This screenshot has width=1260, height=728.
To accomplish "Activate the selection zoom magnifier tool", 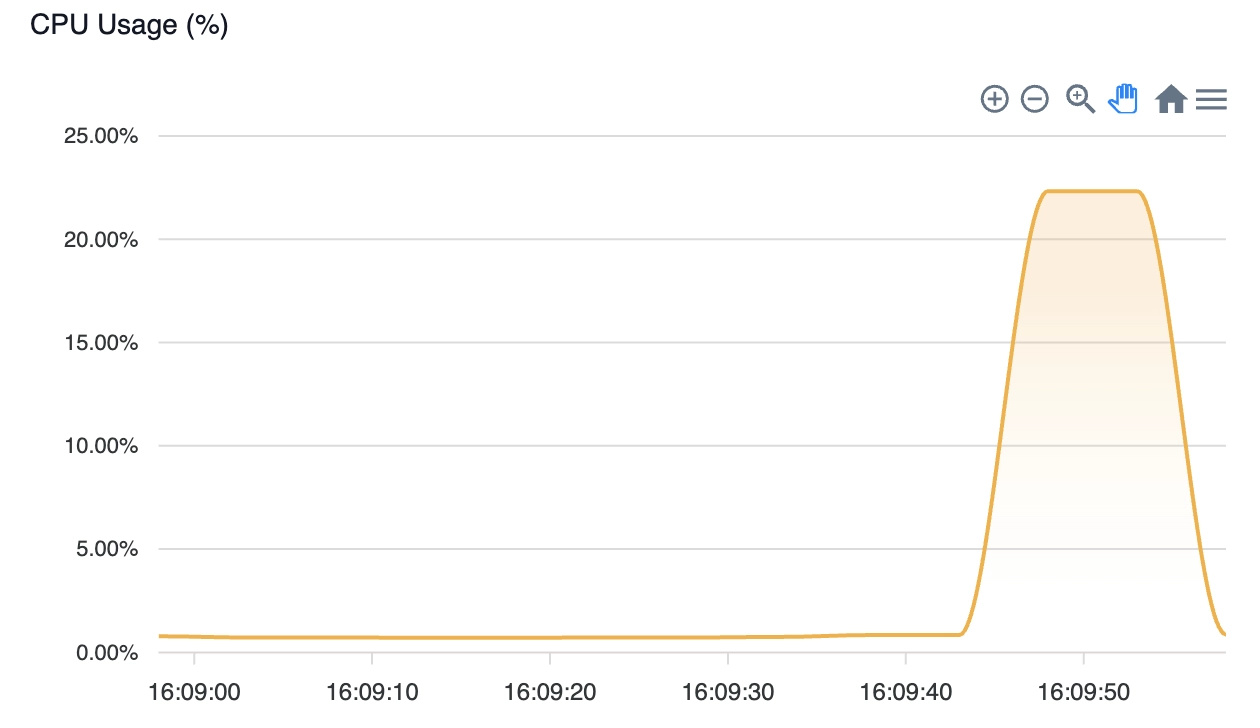I will click(1081, 99).
